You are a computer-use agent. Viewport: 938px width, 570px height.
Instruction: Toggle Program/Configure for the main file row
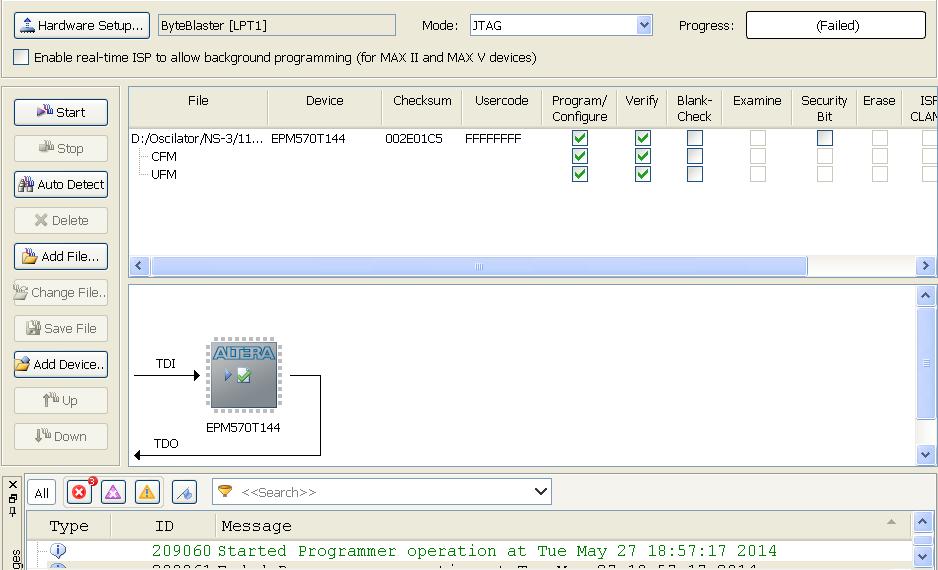pos(580,138)
